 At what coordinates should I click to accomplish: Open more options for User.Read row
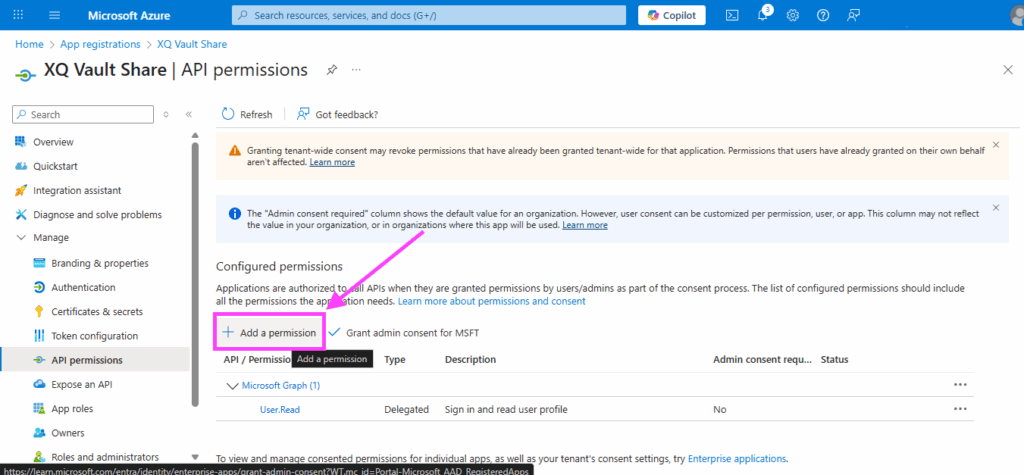click(x=960, y=409)
